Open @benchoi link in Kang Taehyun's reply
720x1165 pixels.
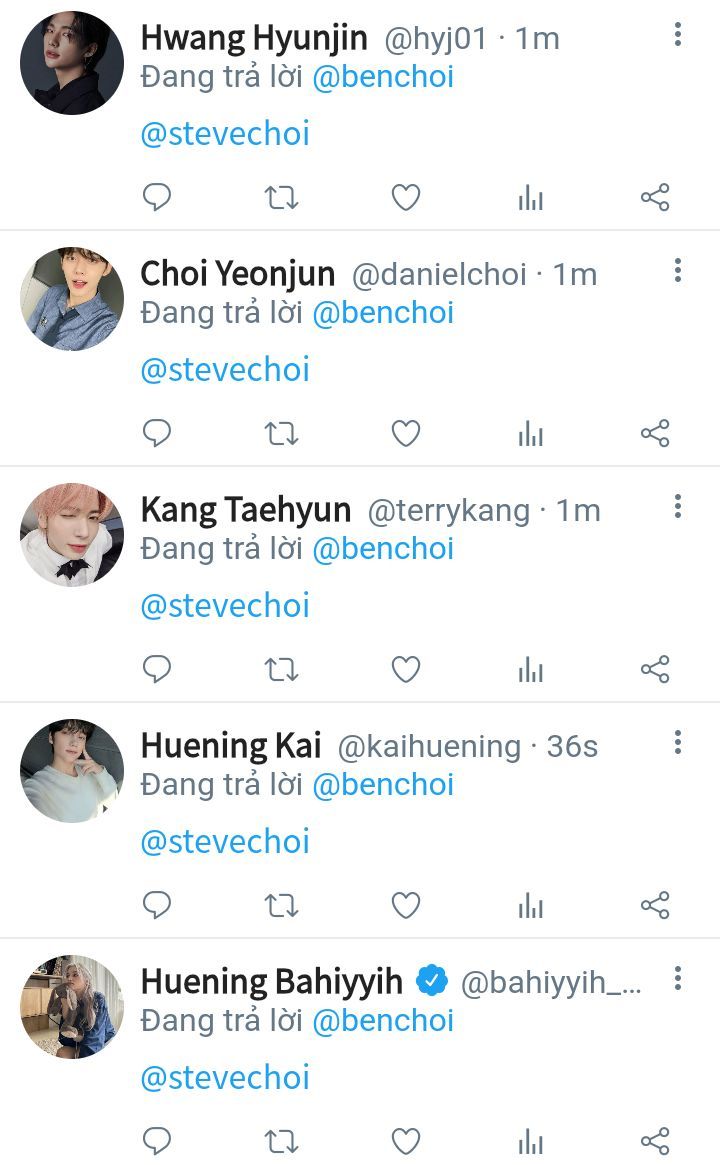coord(383,549)
